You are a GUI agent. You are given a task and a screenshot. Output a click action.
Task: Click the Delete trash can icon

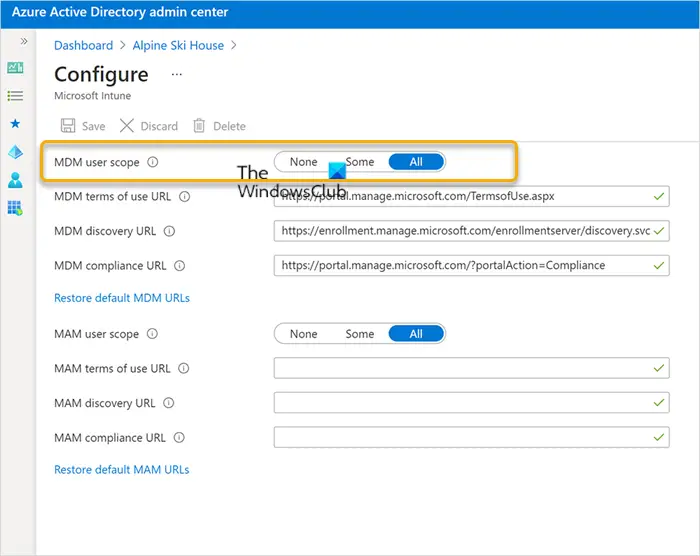point(199,125)
